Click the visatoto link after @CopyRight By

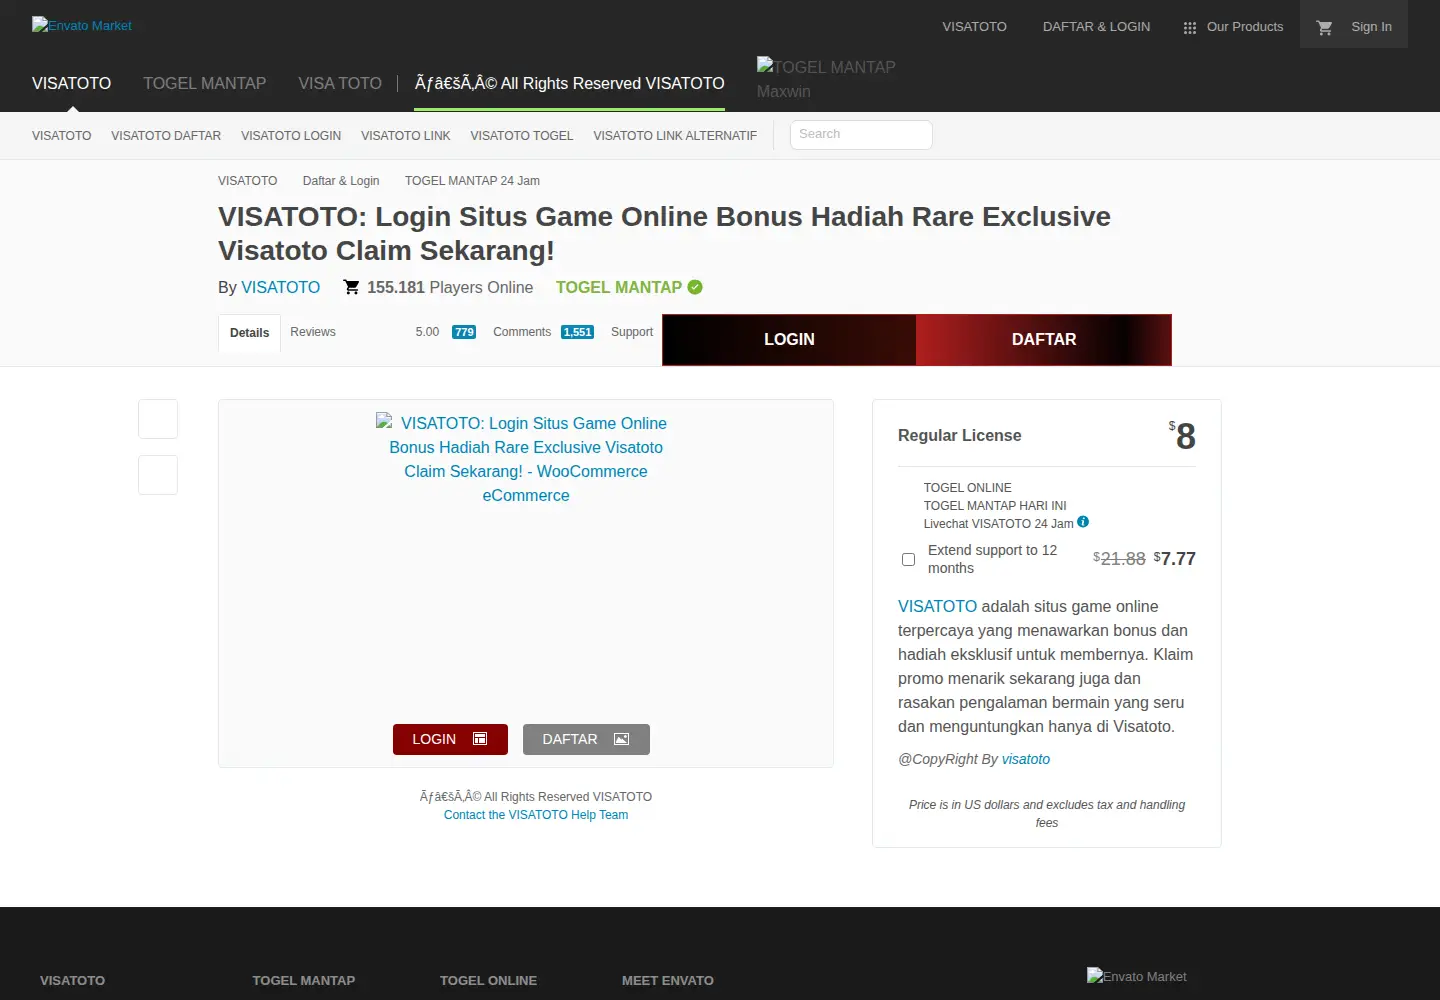1026,759
